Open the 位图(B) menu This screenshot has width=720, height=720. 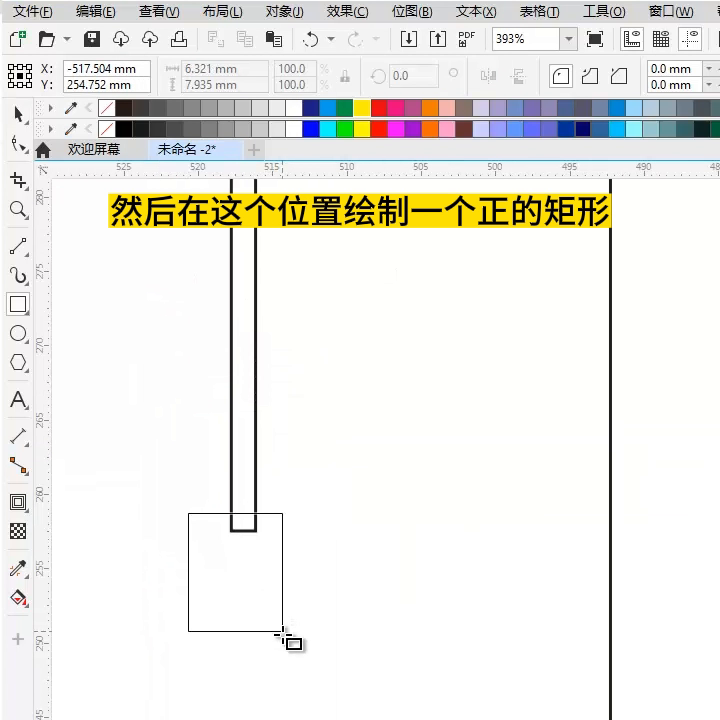click(x=412, y=11)
